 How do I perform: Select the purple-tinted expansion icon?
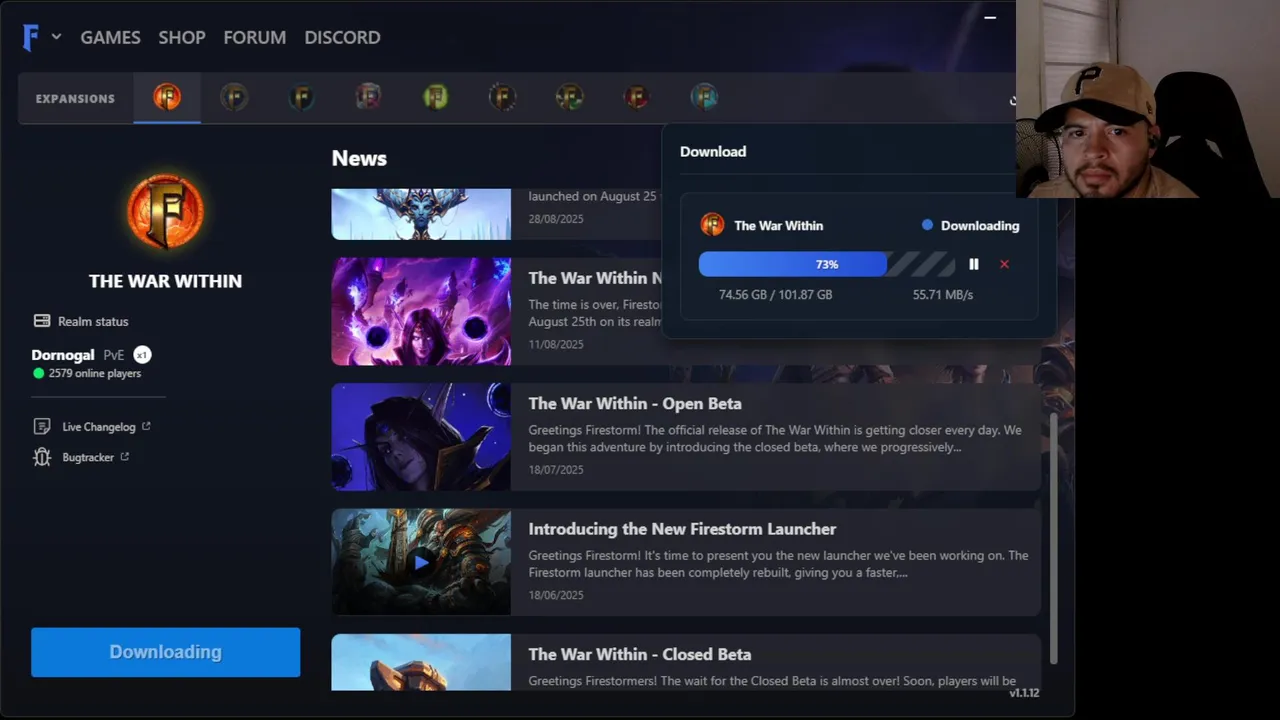(x=368, y=97)
